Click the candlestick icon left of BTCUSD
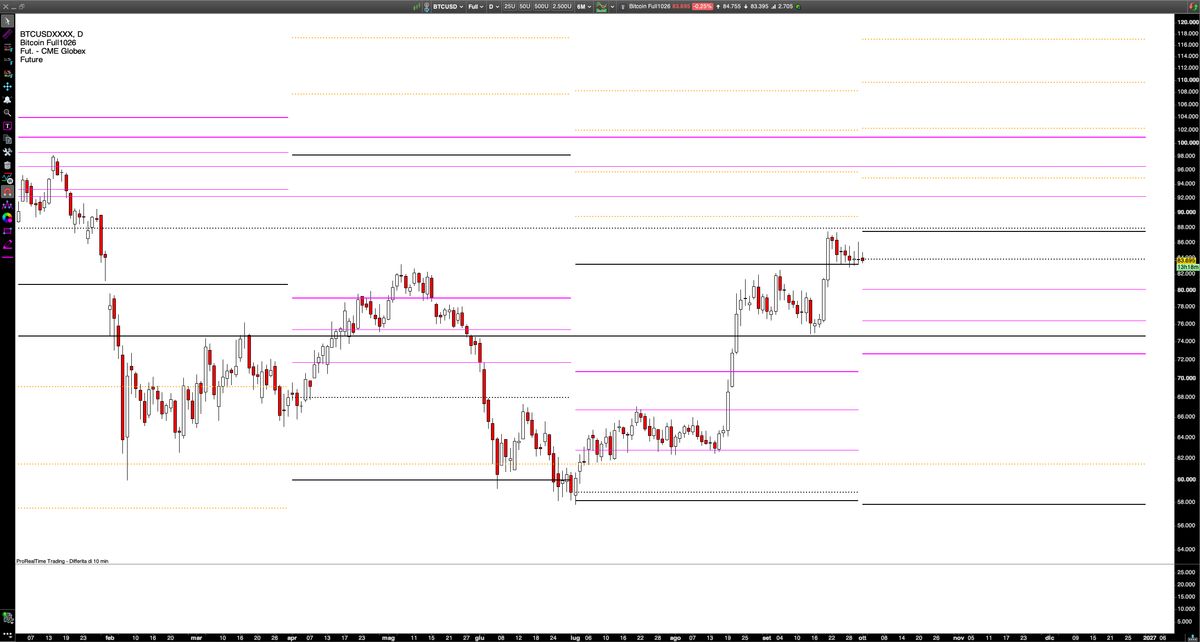The height and width of the screenshot is (642, 1200). 416,6
